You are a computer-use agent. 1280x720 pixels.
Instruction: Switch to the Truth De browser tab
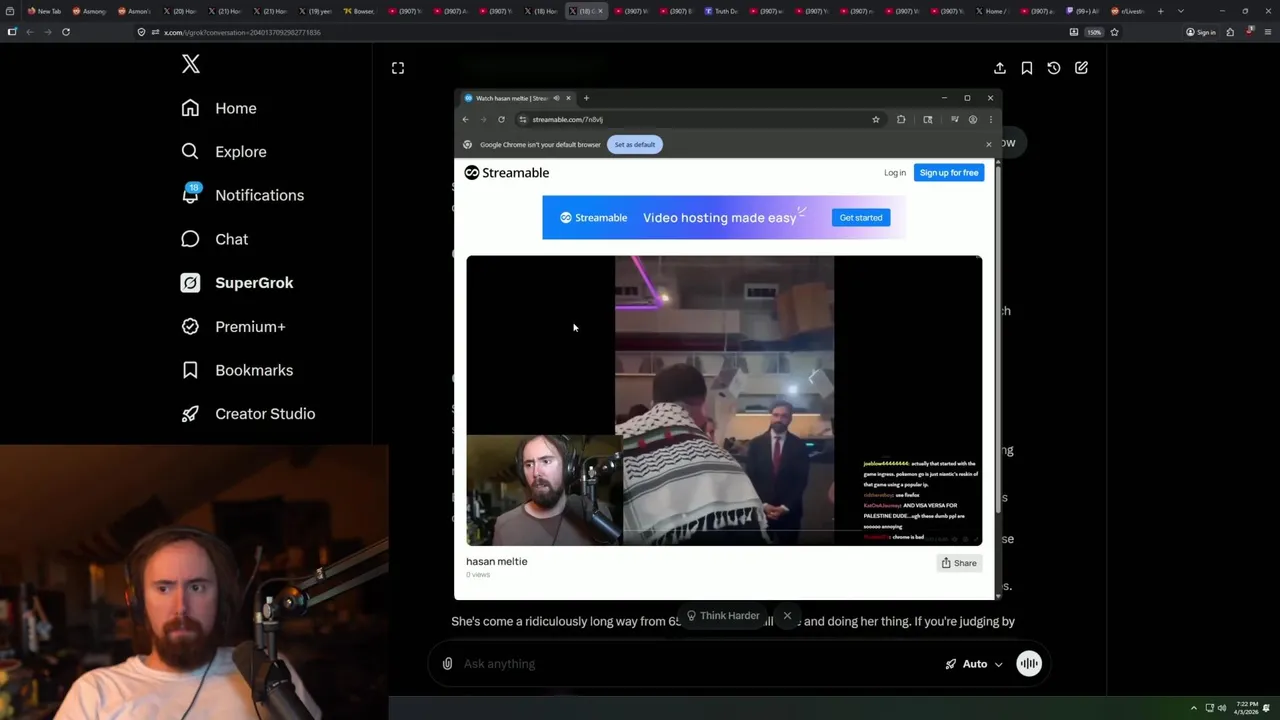(720, 11)
